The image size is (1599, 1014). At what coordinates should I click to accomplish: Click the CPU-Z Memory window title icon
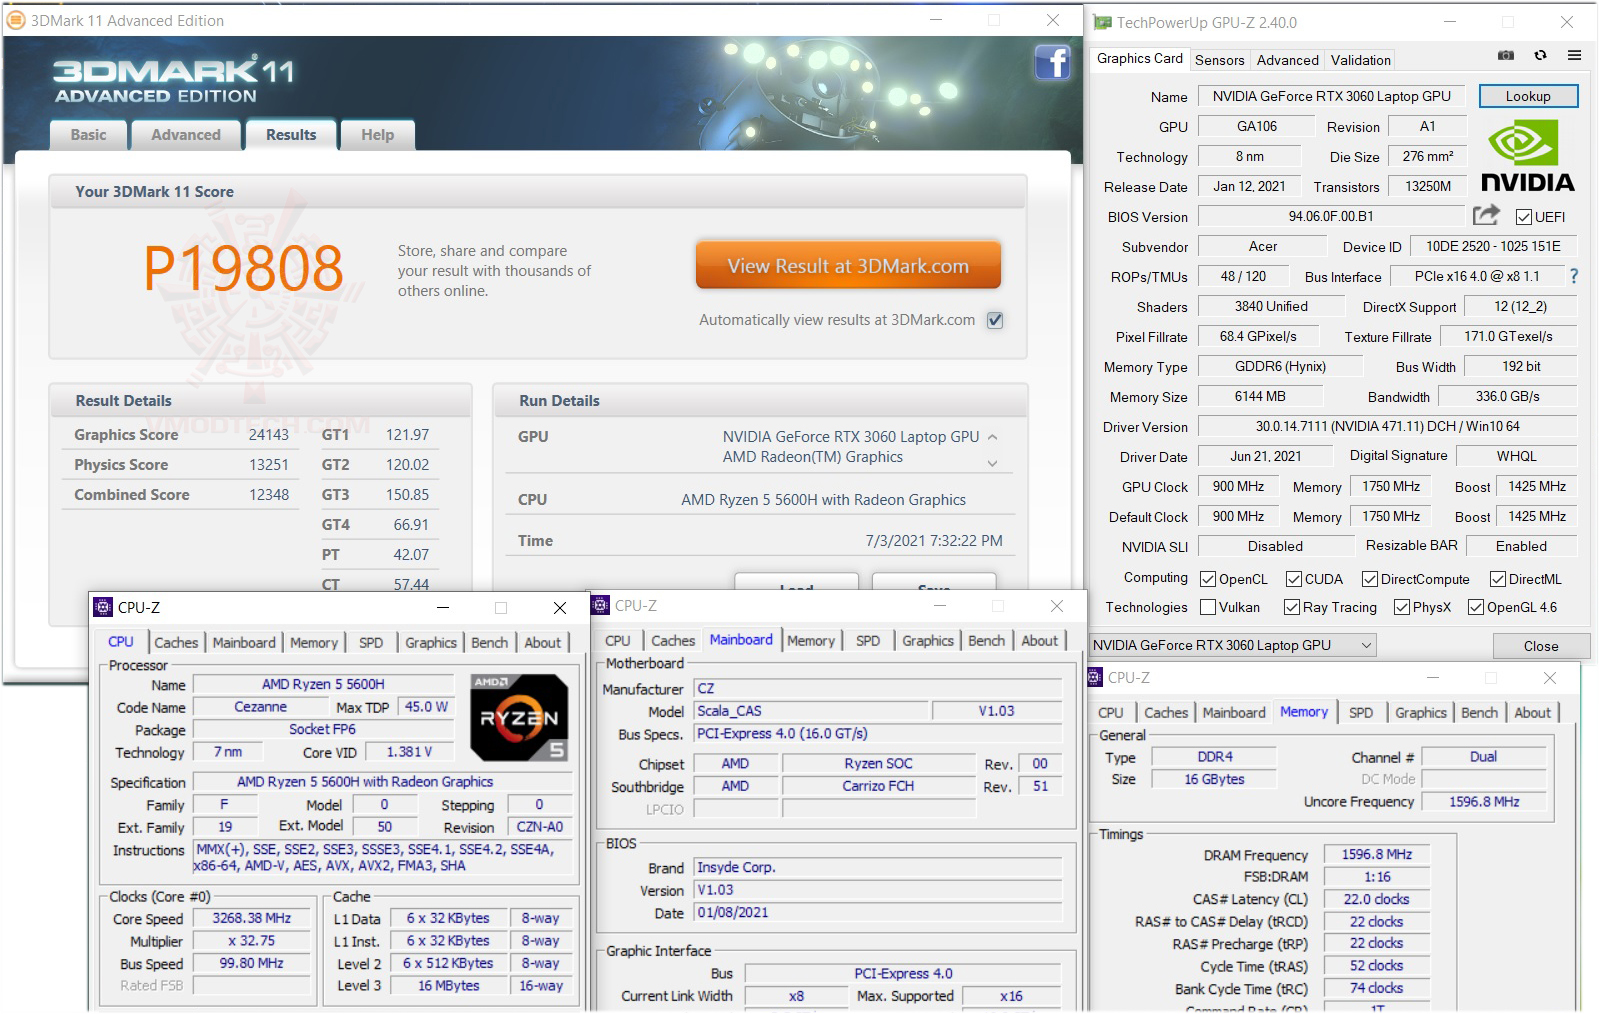(1095, 677)
